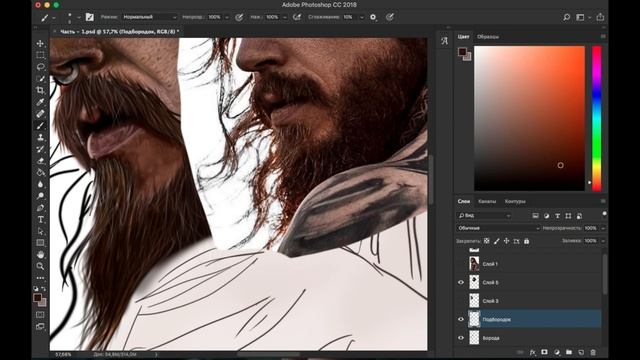Viewport: 640px width, 360px height.
Task: Select the Brush tool in the toolbox
Action: [40, 126]
